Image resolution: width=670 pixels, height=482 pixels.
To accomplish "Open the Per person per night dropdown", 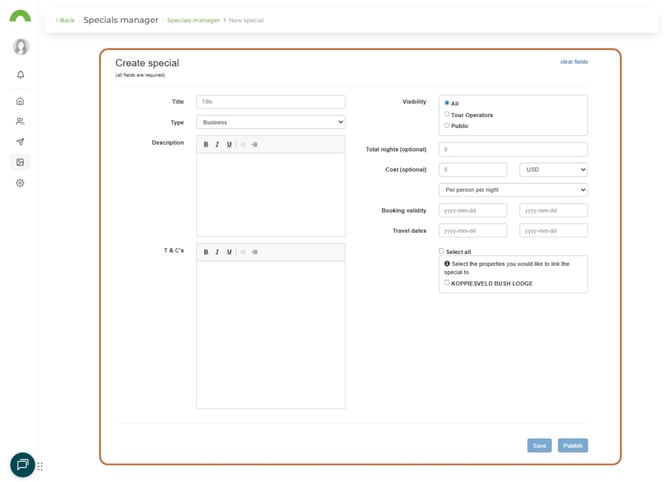I will (513, 190).
